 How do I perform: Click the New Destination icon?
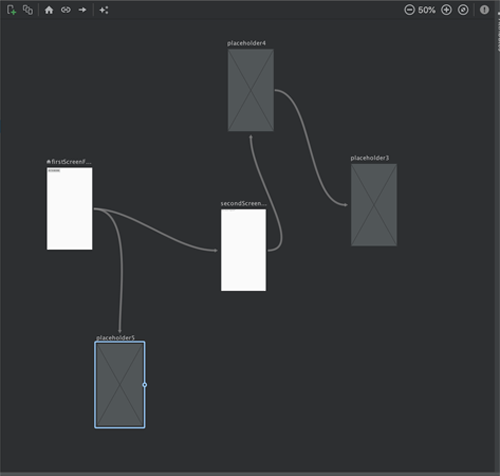11,10
